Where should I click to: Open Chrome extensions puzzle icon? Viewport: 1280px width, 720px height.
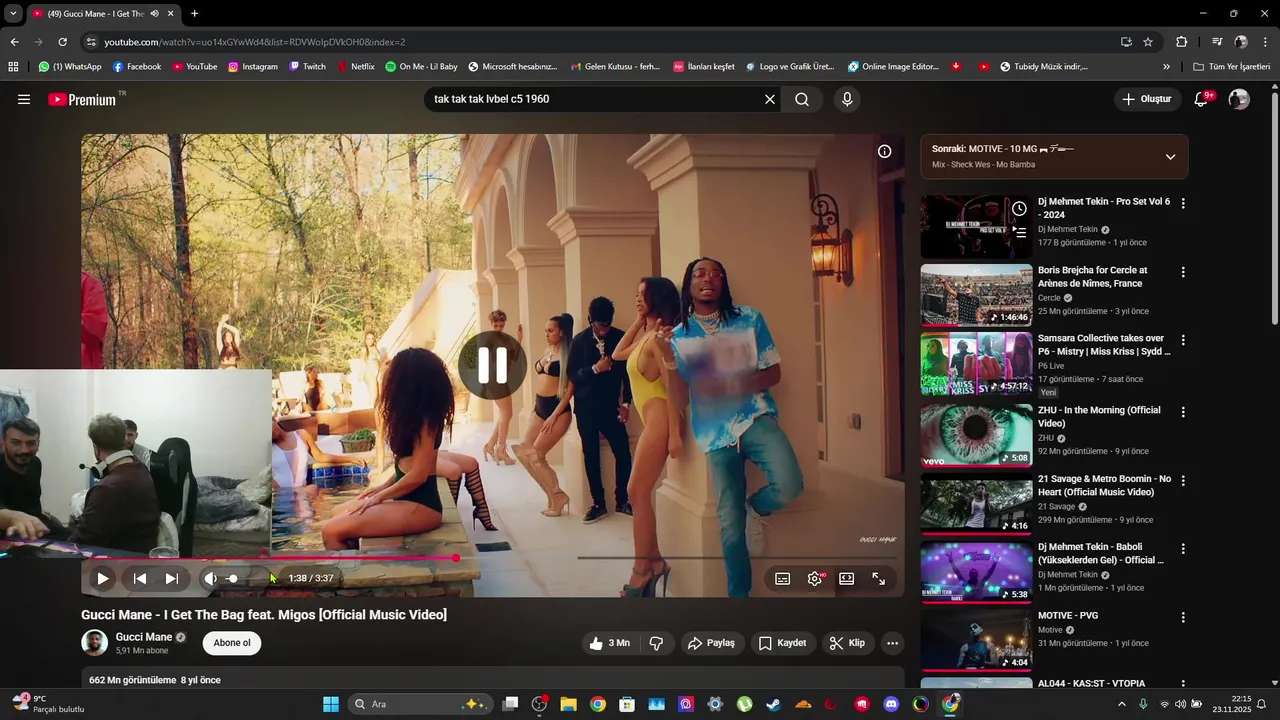1181,42
